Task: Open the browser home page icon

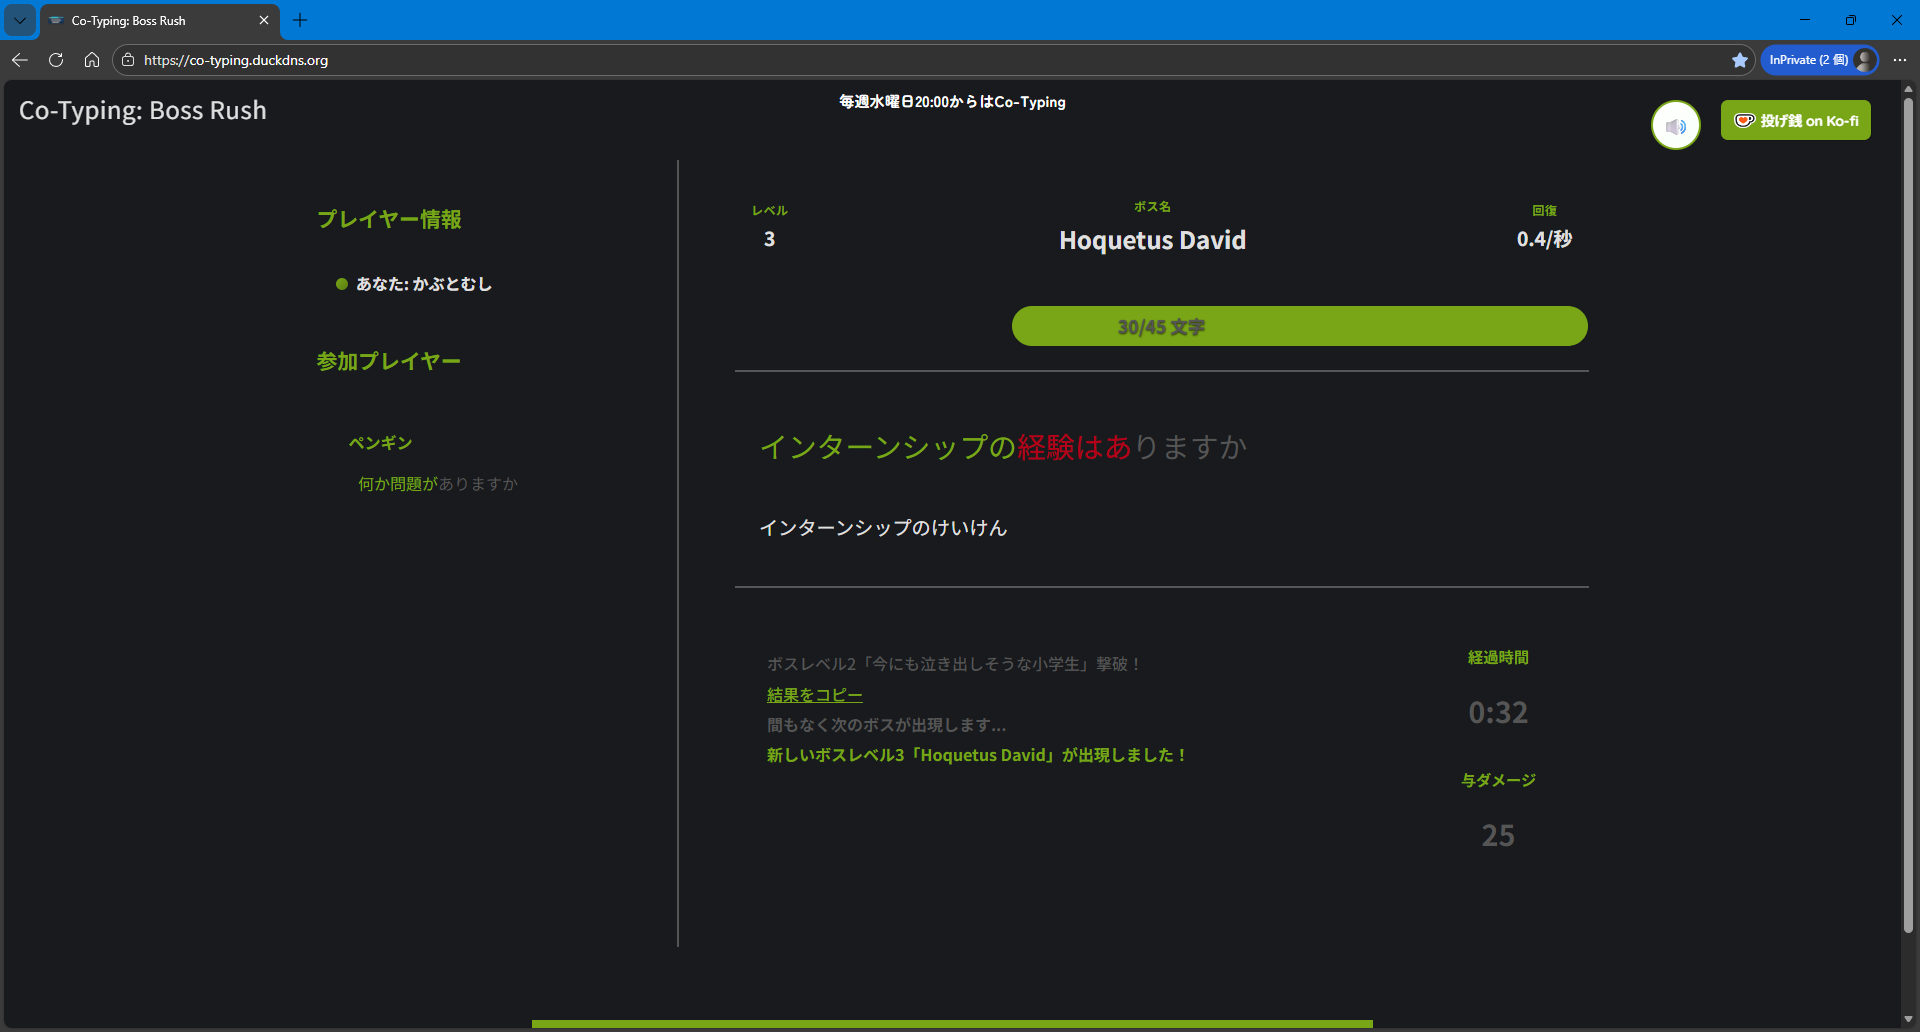Action: (x=92, y=60)
